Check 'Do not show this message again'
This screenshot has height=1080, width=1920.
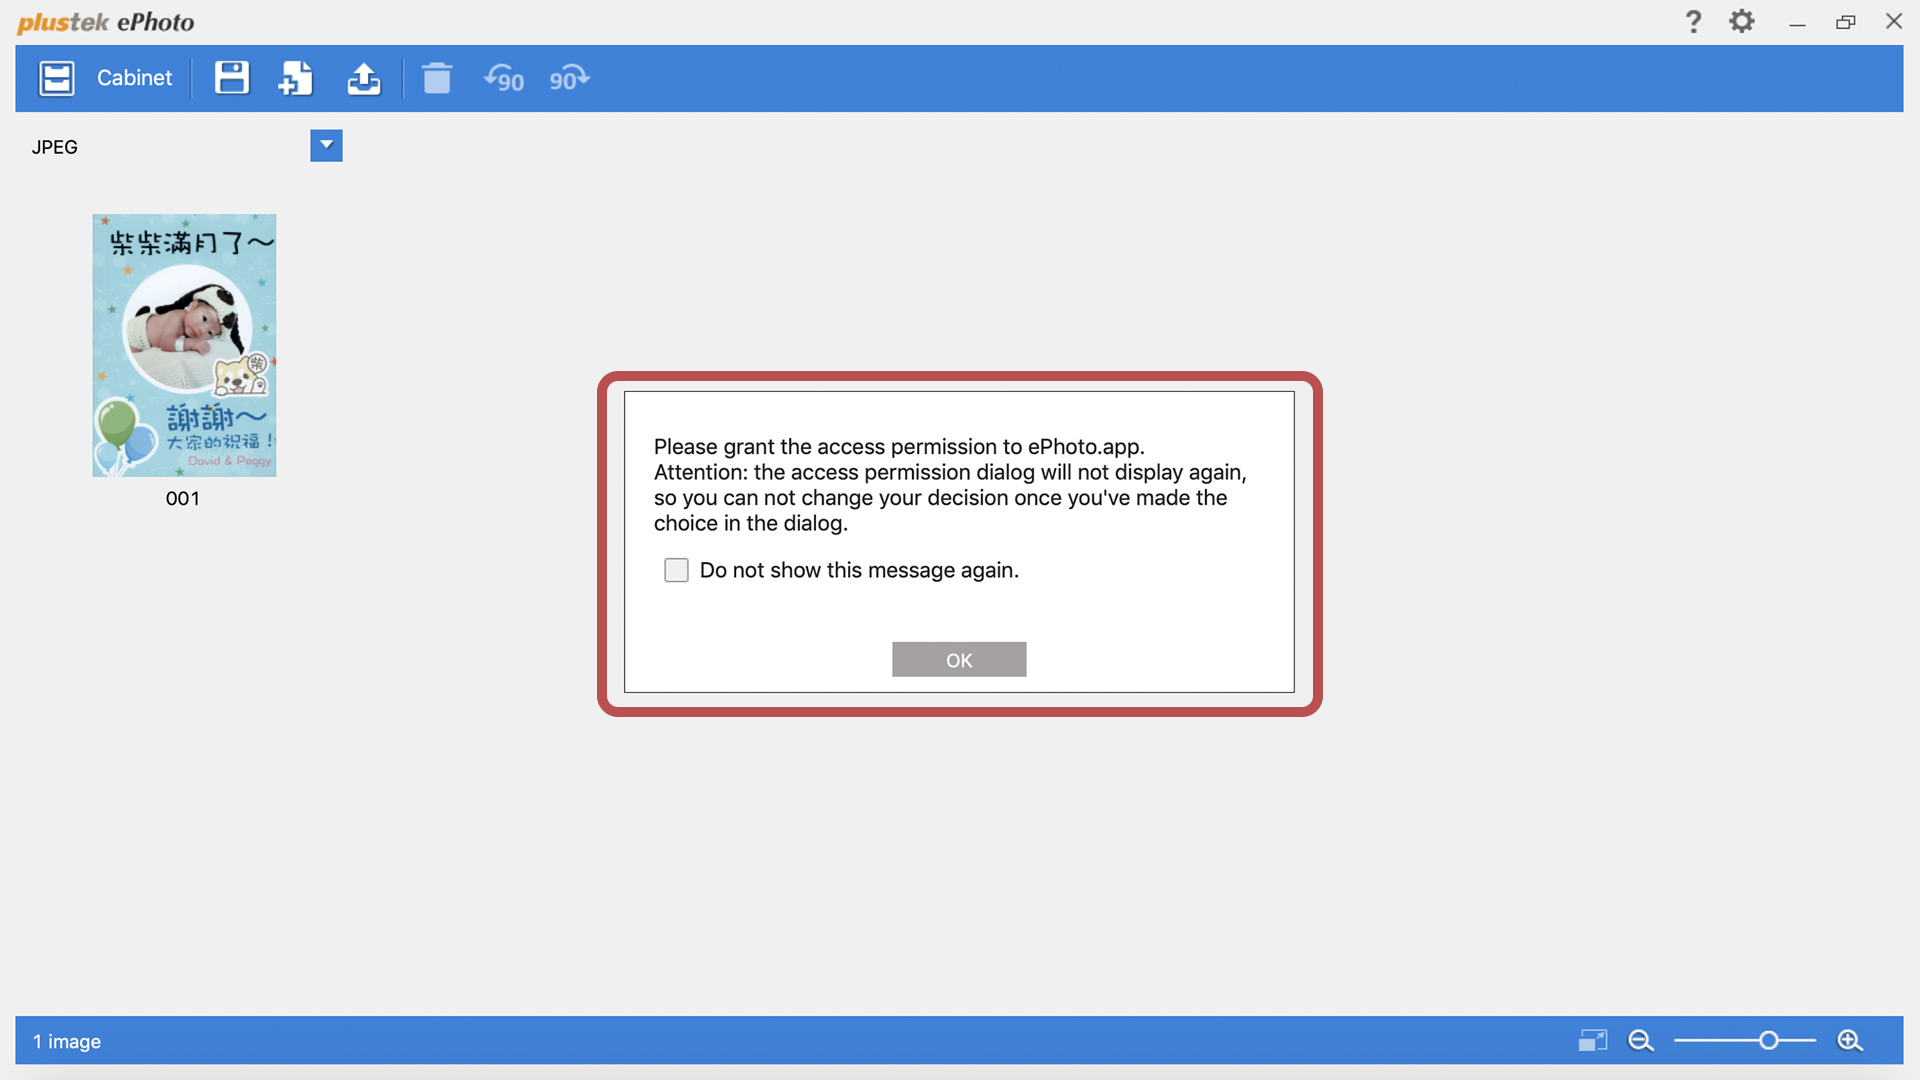coord(677,570)
